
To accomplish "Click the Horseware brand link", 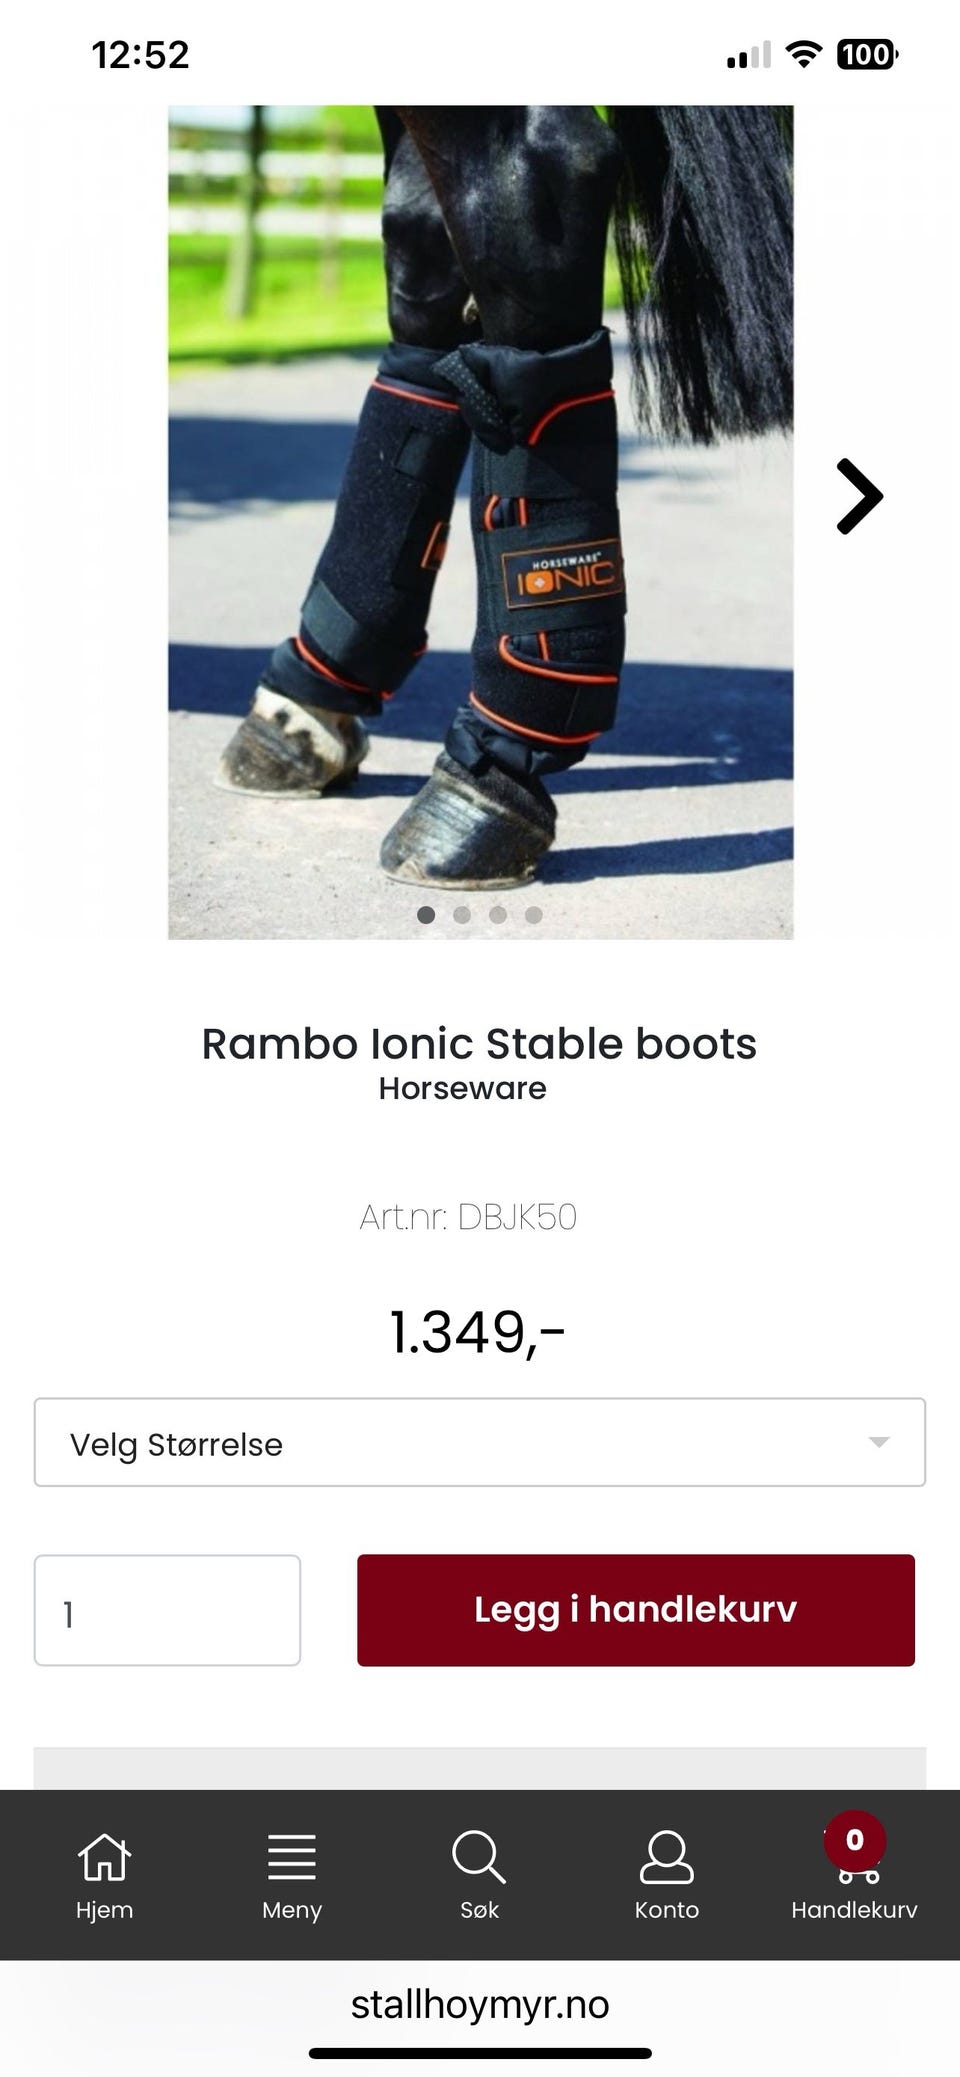I will tap(462, 1088).
